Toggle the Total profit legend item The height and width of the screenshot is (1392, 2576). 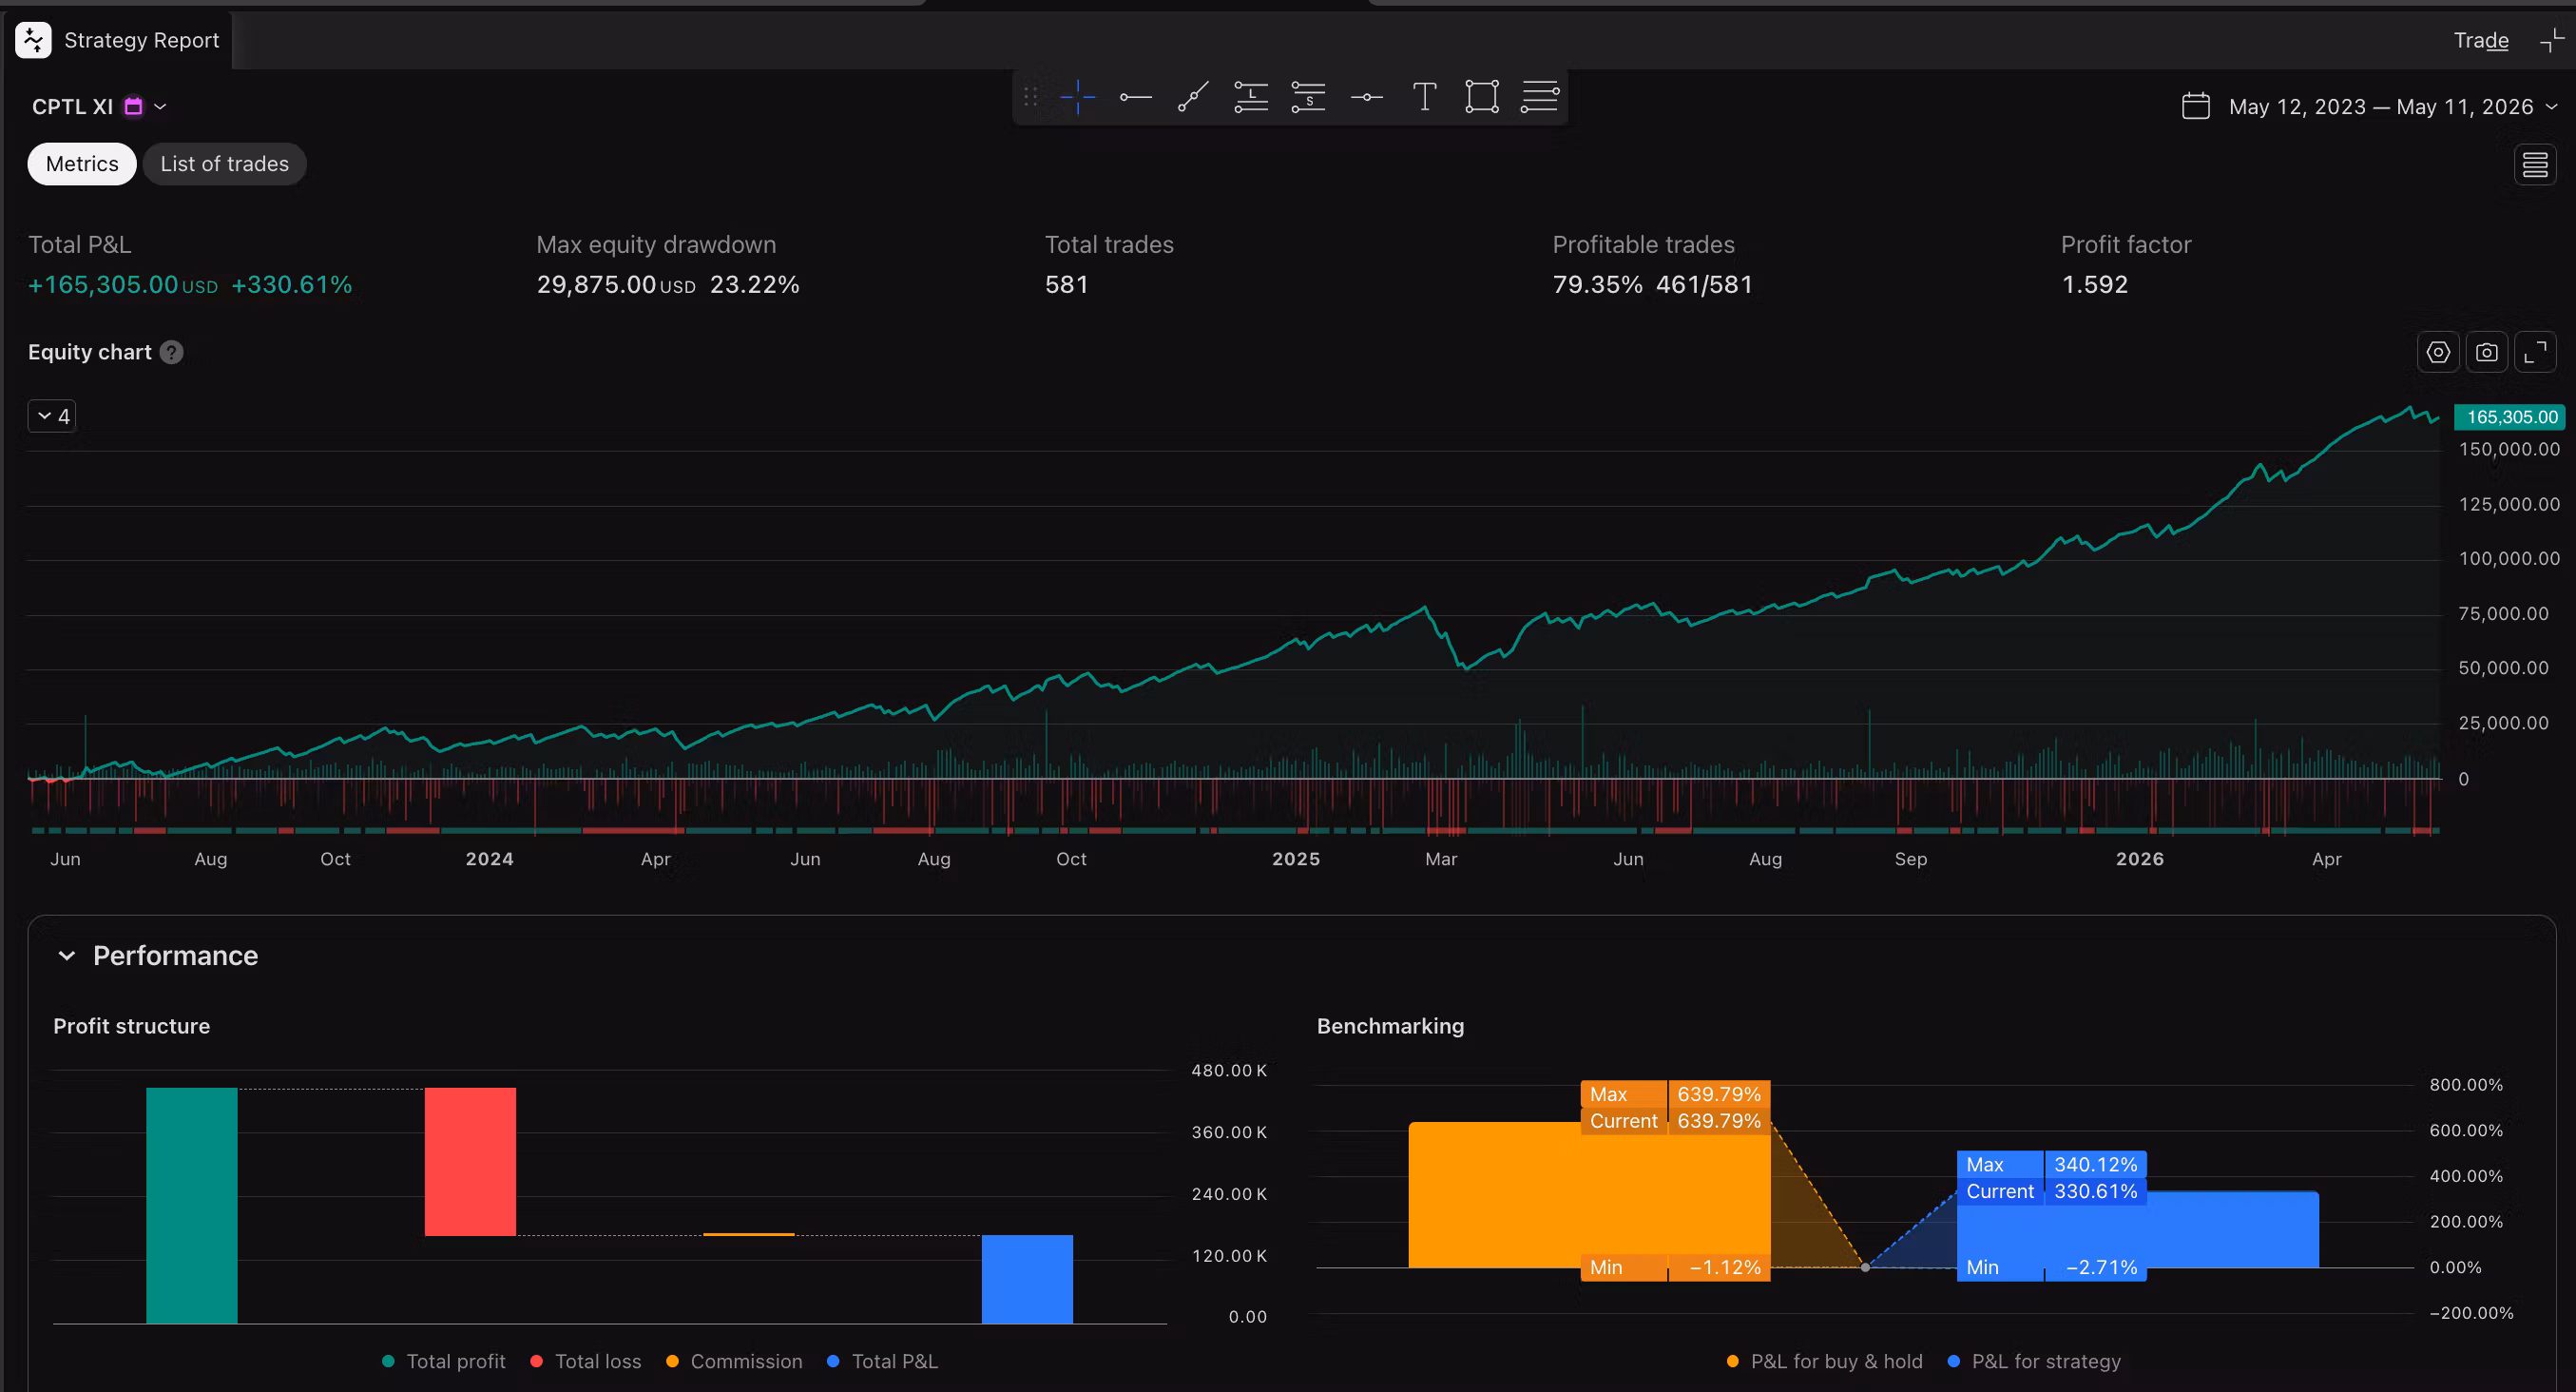(x=444, y=1361)
